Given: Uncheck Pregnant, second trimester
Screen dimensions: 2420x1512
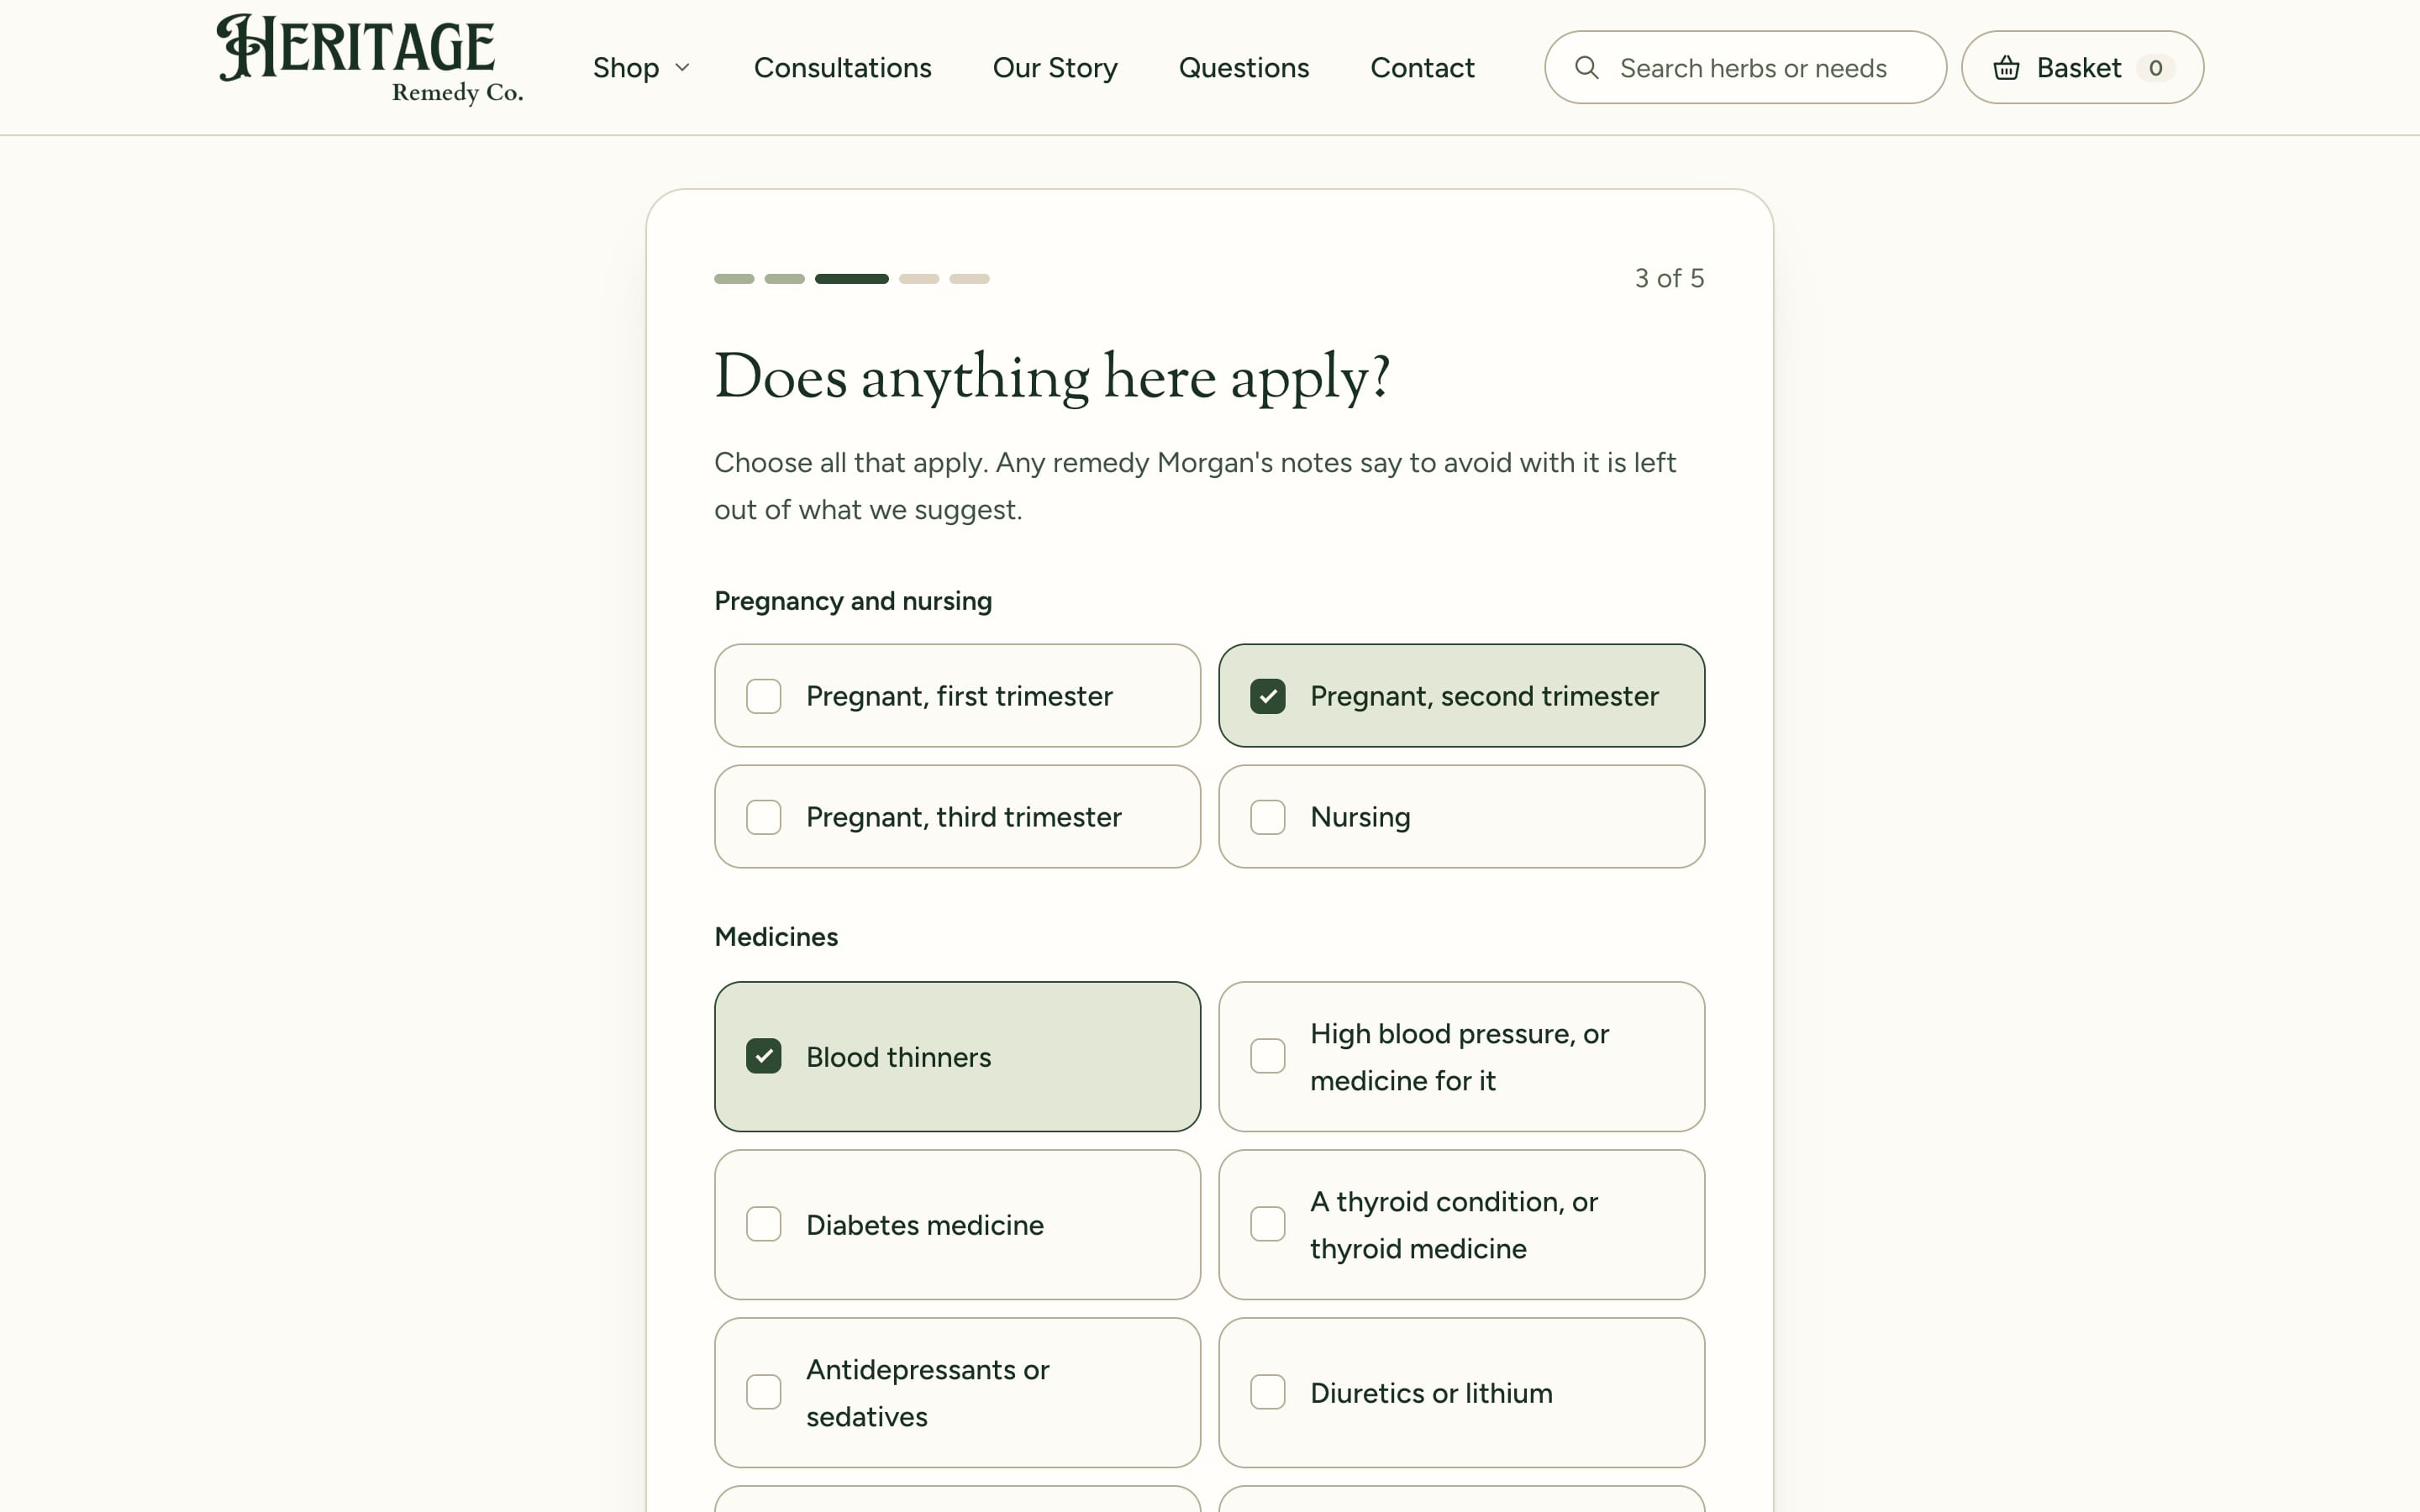Looking at the screenshot, I should click(x=1461, y=695).
